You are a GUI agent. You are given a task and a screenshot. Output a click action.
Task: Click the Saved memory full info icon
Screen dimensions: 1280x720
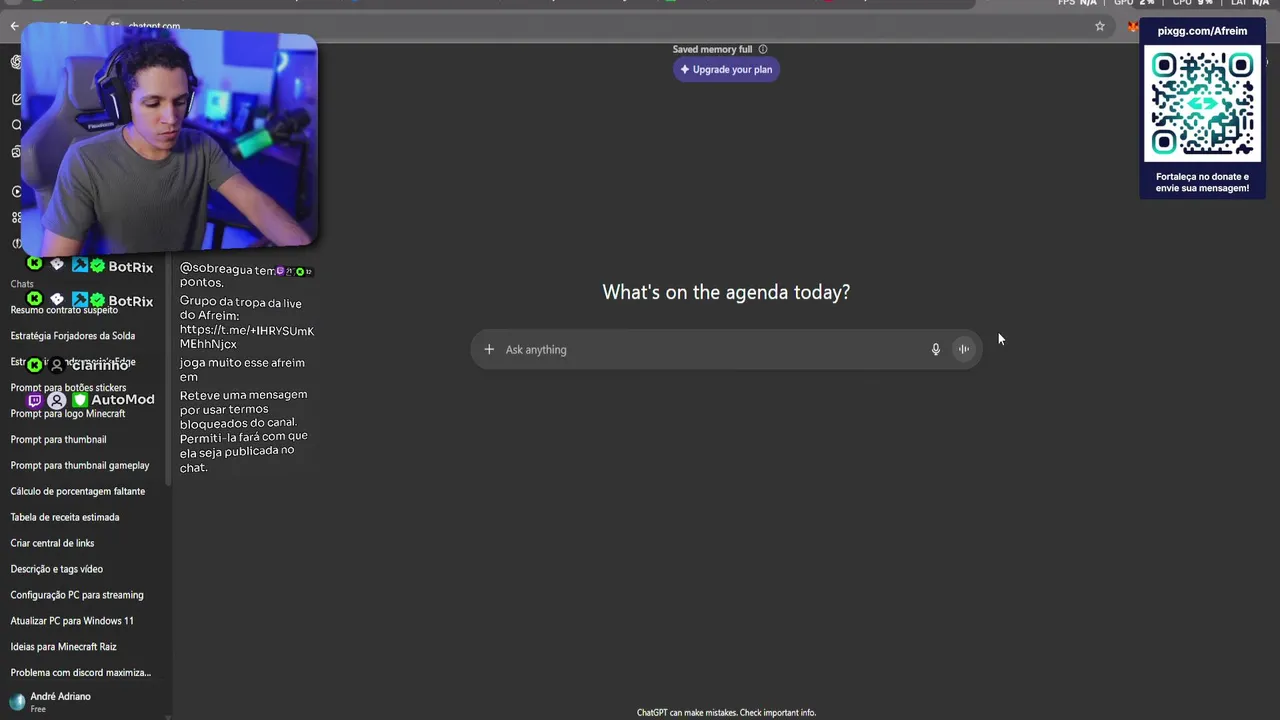point(763,49)
